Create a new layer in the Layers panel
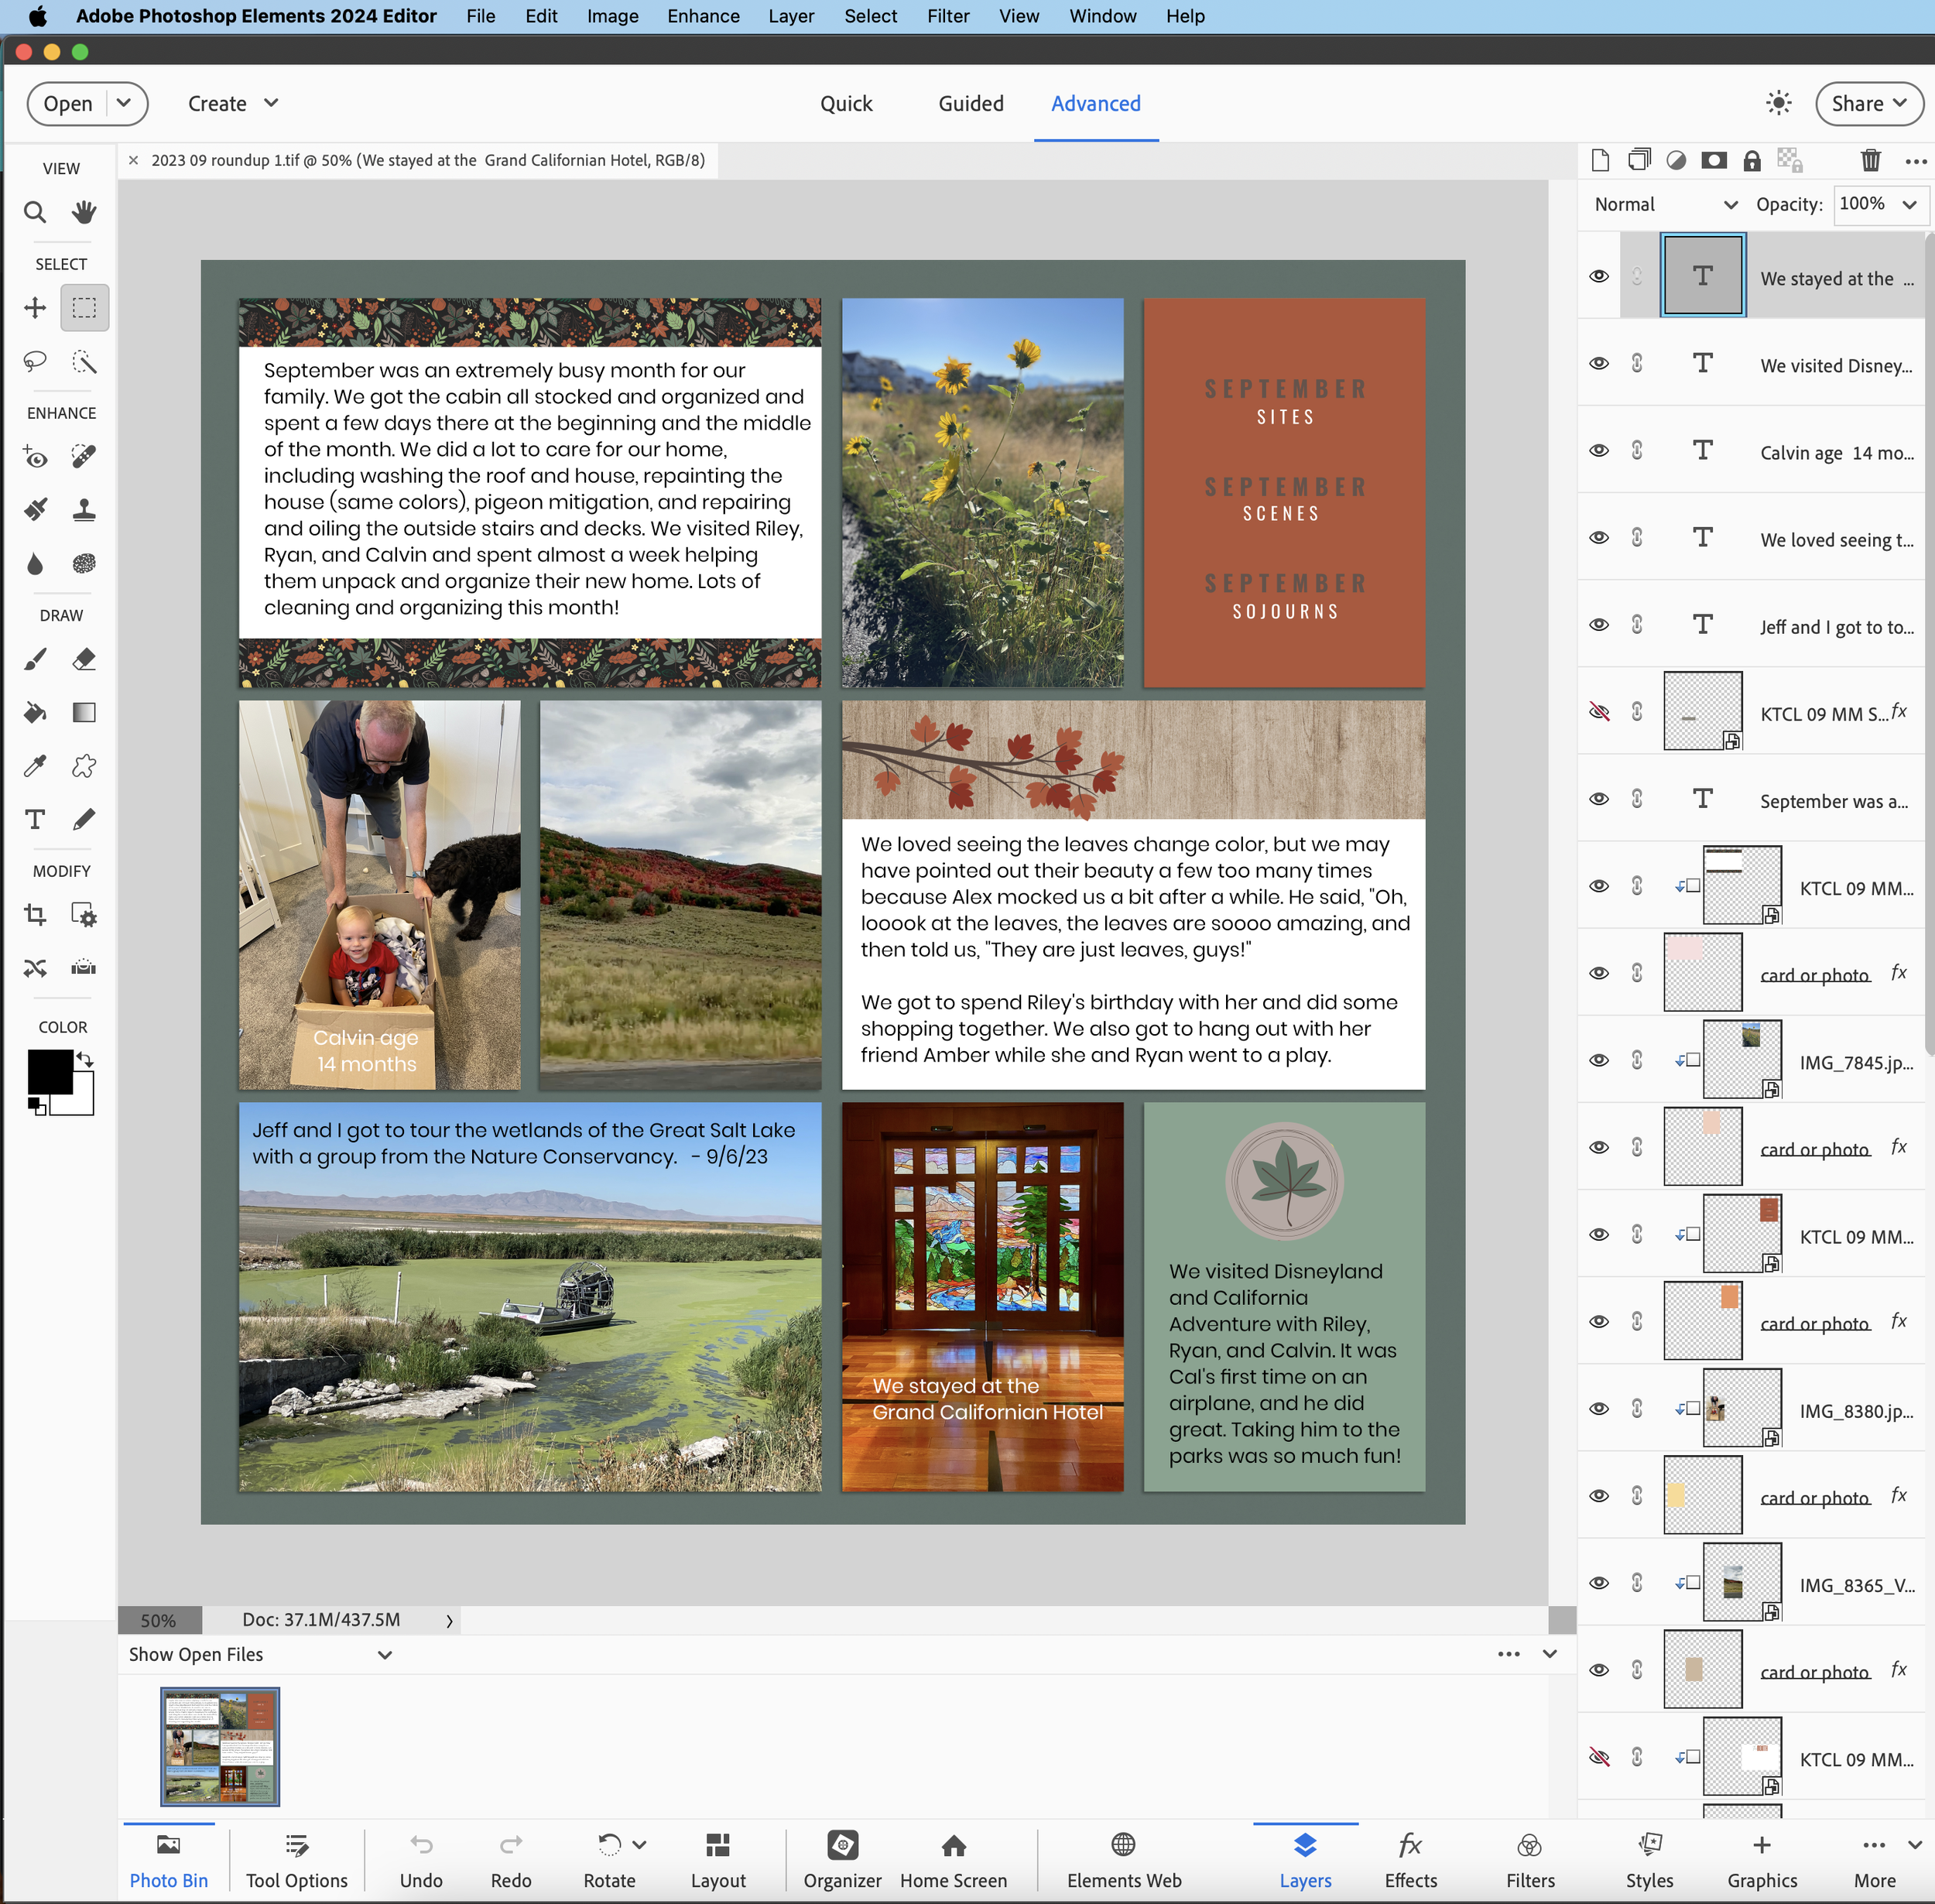The height and width of the screenshot is (1904, 1935). point(1600,160)
